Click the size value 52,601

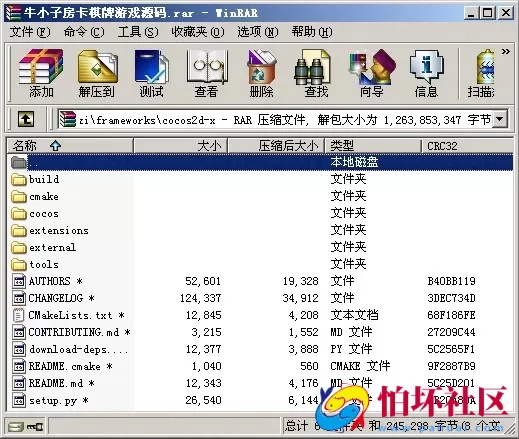[x=203, y=281]
